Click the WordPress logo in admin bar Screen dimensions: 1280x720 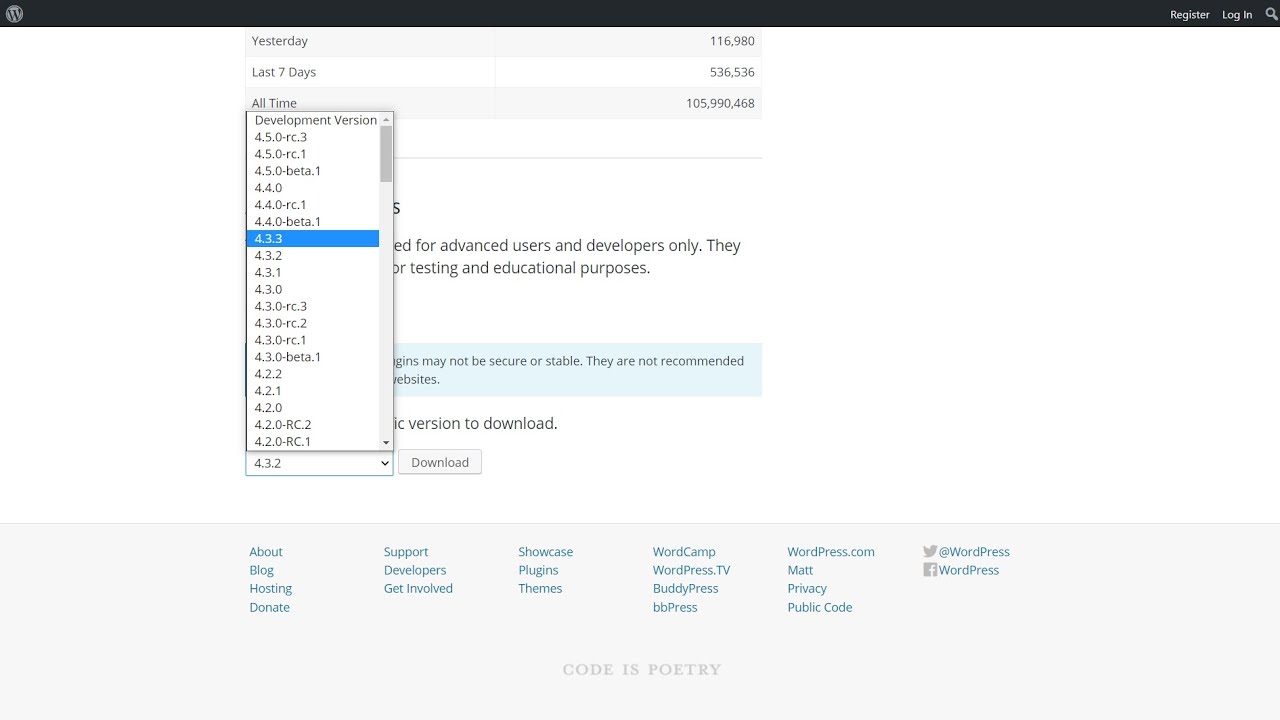click(x=14, y=14)
